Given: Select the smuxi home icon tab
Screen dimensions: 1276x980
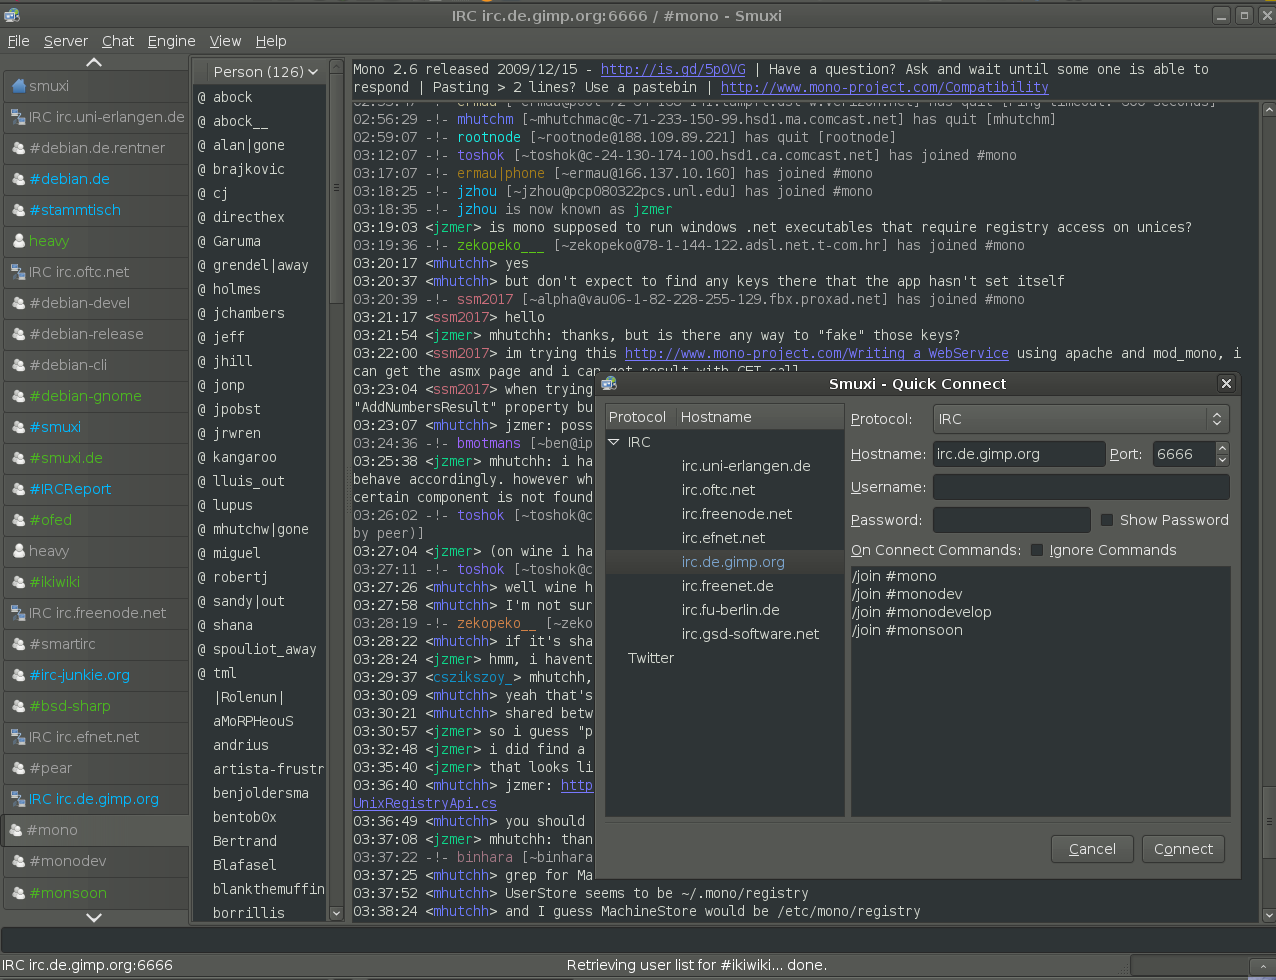Looking at the screenshot, I should coord(18,86).
